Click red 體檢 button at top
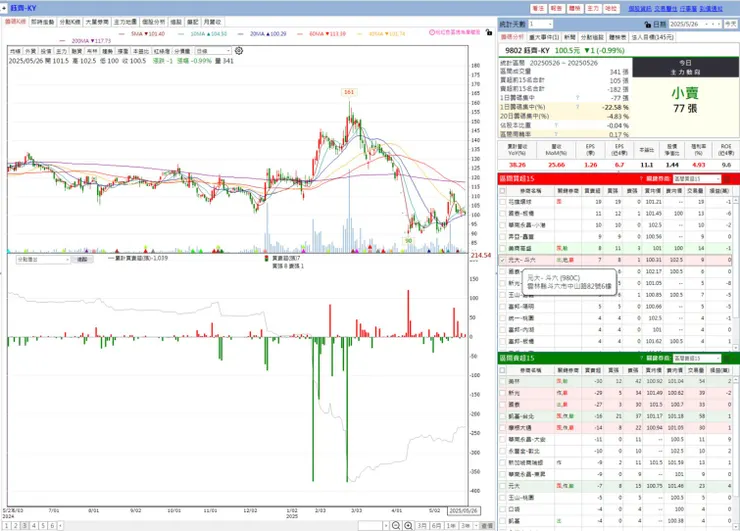The image size is (740, 531). click(x=574, y=8)
